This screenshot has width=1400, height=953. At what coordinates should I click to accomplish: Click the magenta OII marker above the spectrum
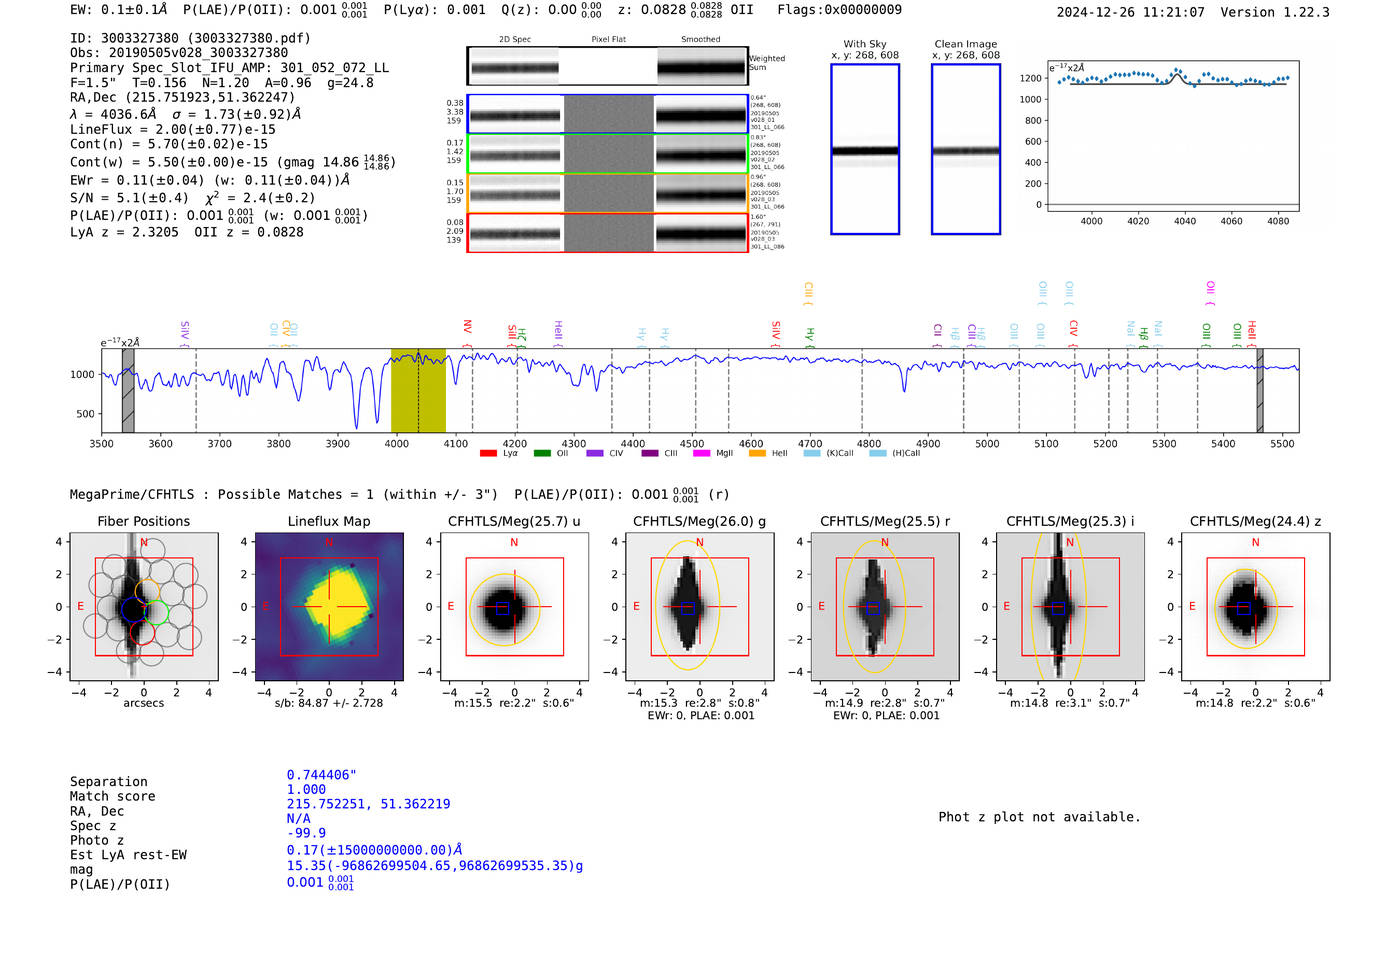tap(1210, 294)
